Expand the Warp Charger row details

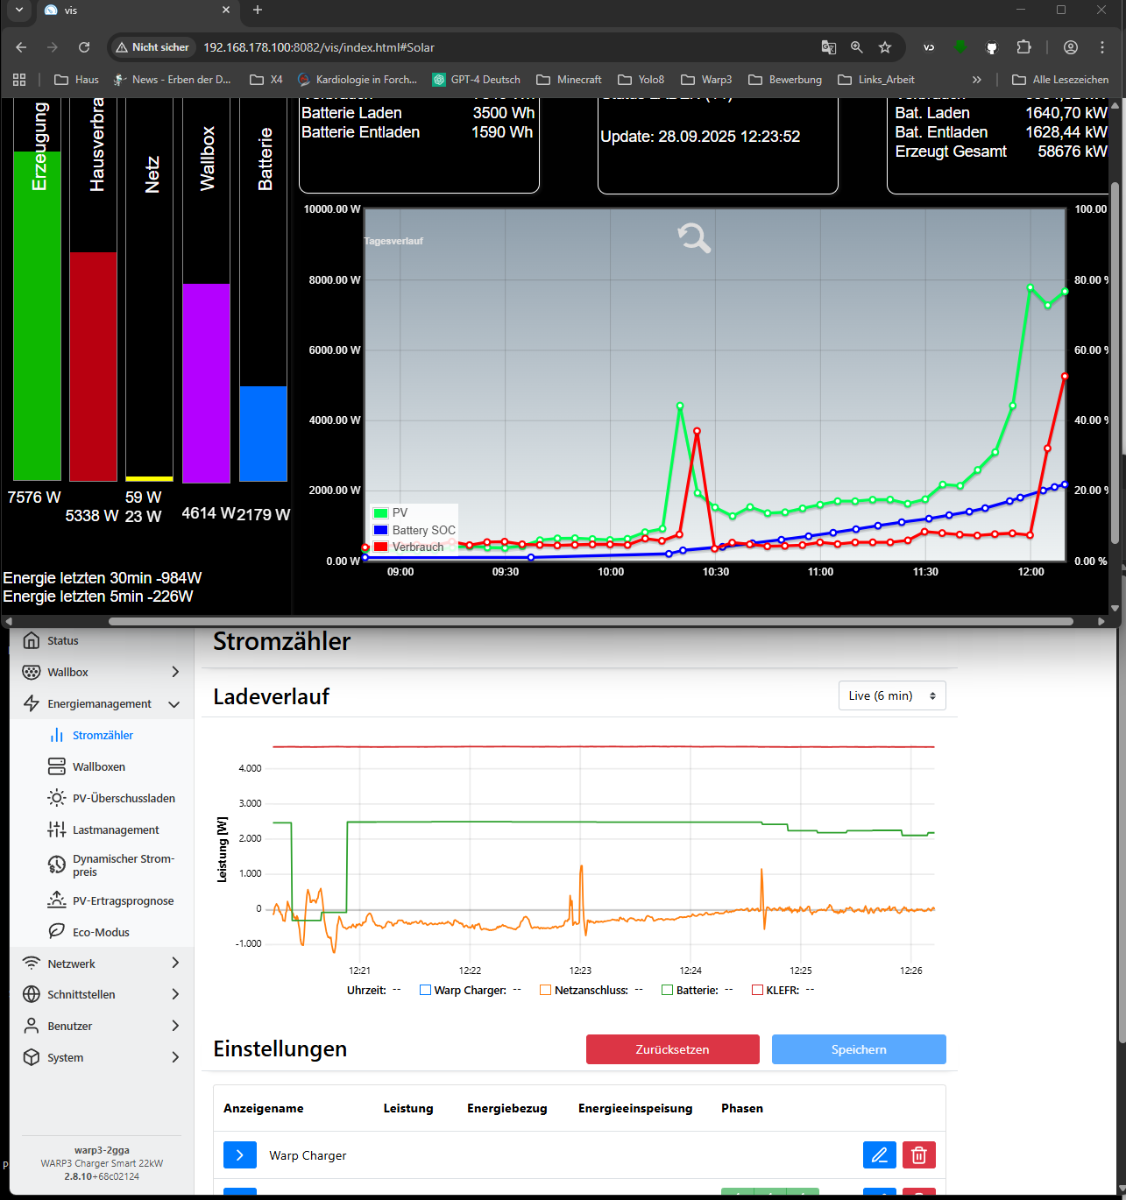[x=239, y=1155]
